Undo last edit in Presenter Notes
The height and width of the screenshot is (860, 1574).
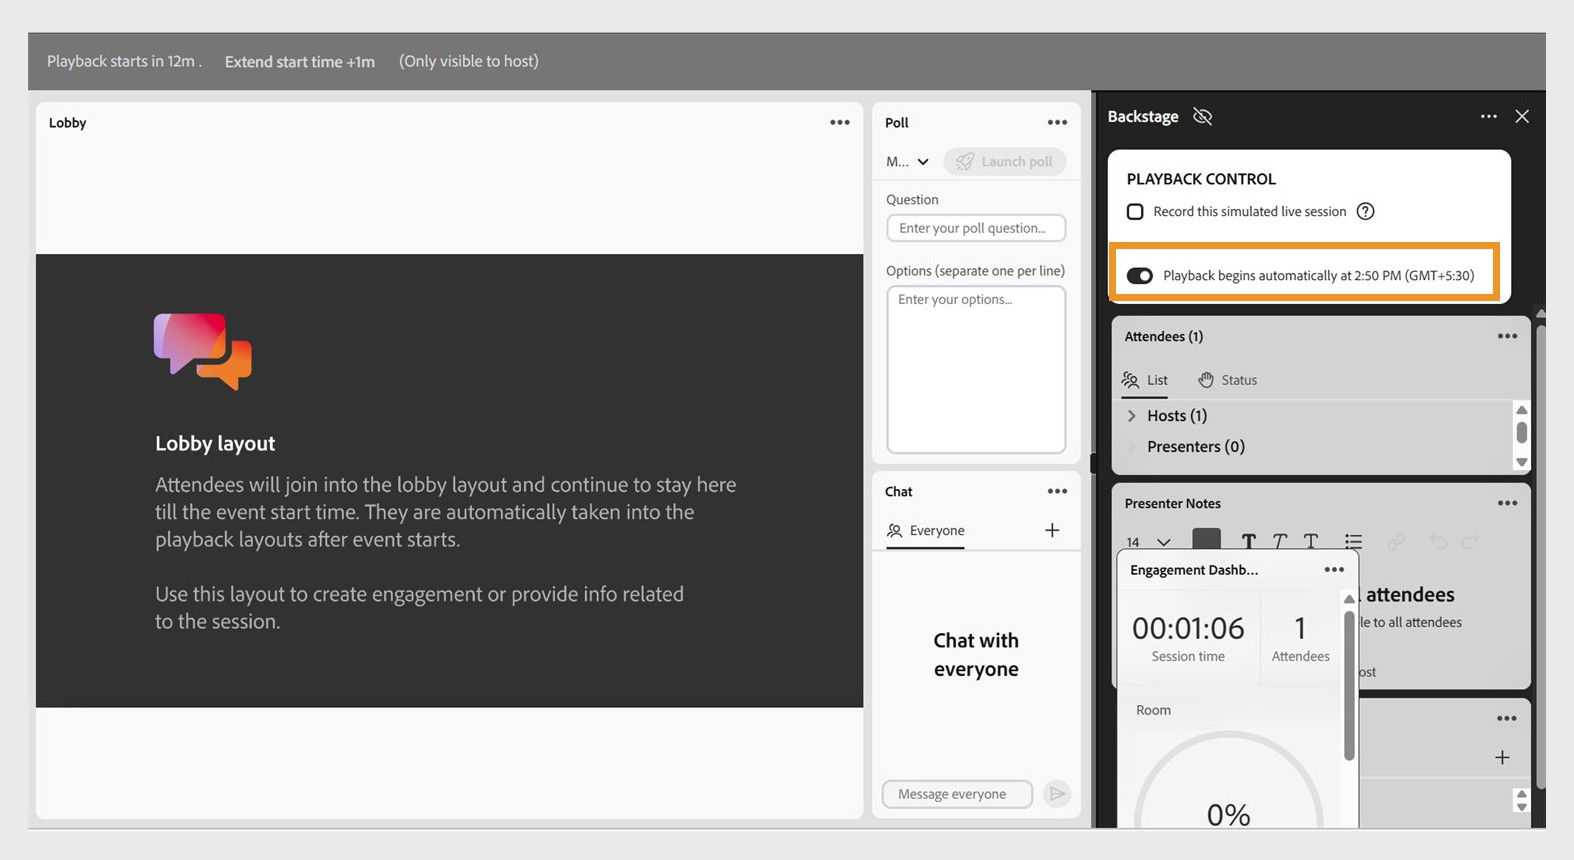pos(1438,541)
